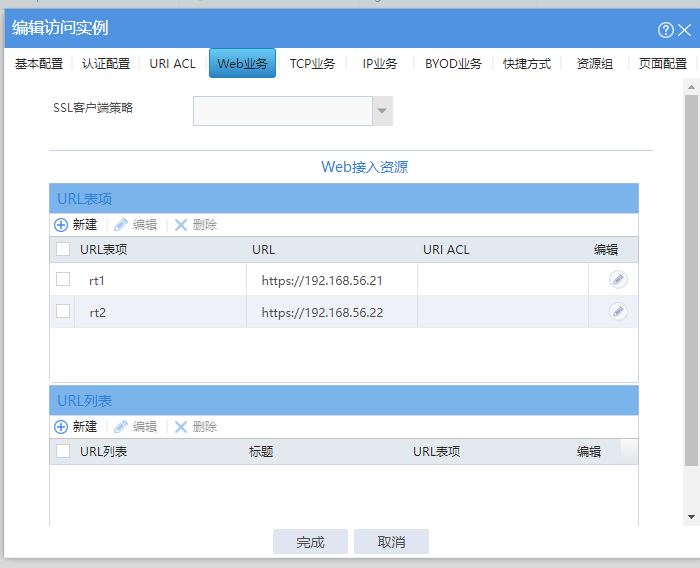Click the rt1 name cell
The height and width of the screenshot is (568, 700).
pos(160,280)
